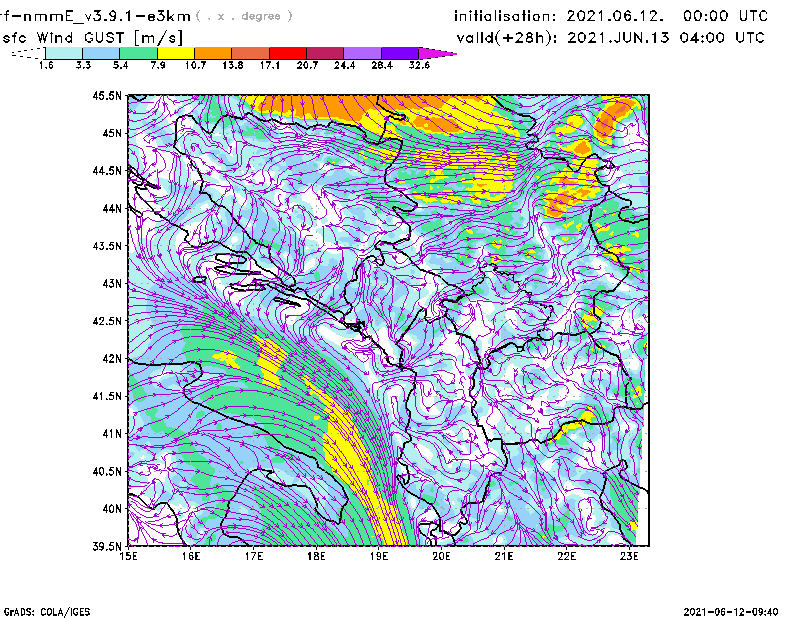
Task: Click the '45.5N' latitude label
Action: (x=107, y=95)
